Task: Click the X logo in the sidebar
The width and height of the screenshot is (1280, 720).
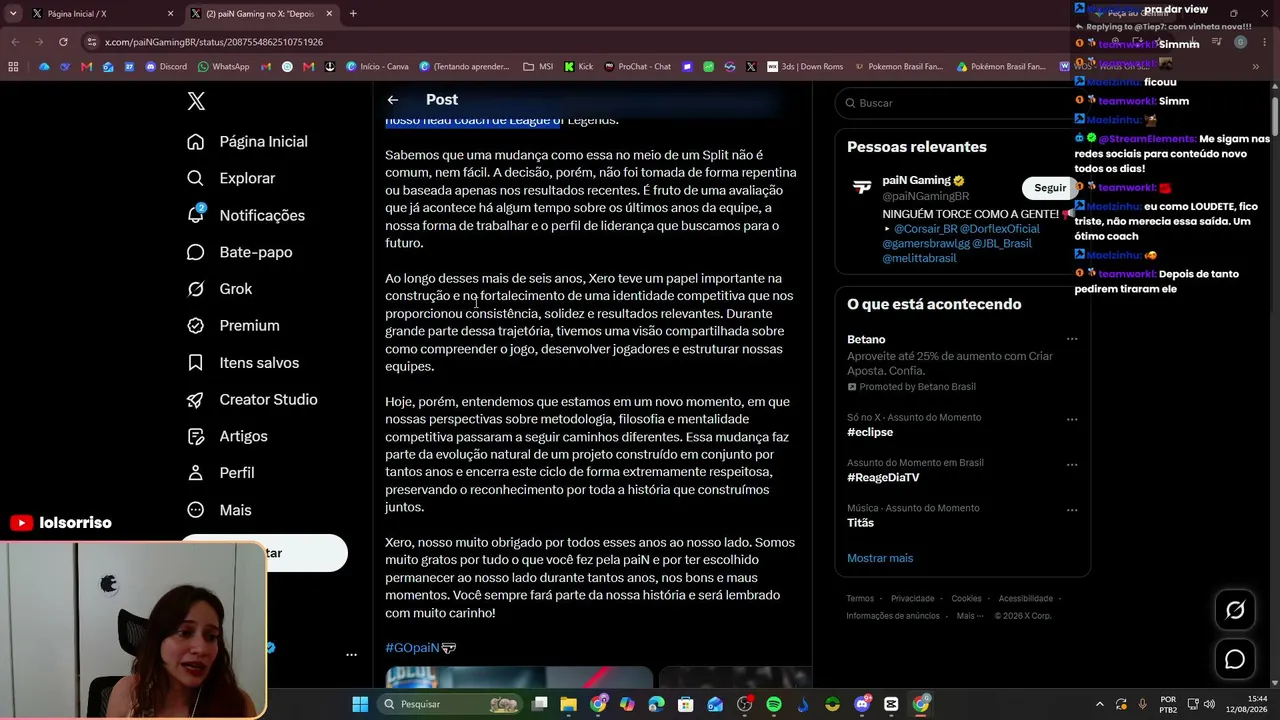Action: [196, 101]
